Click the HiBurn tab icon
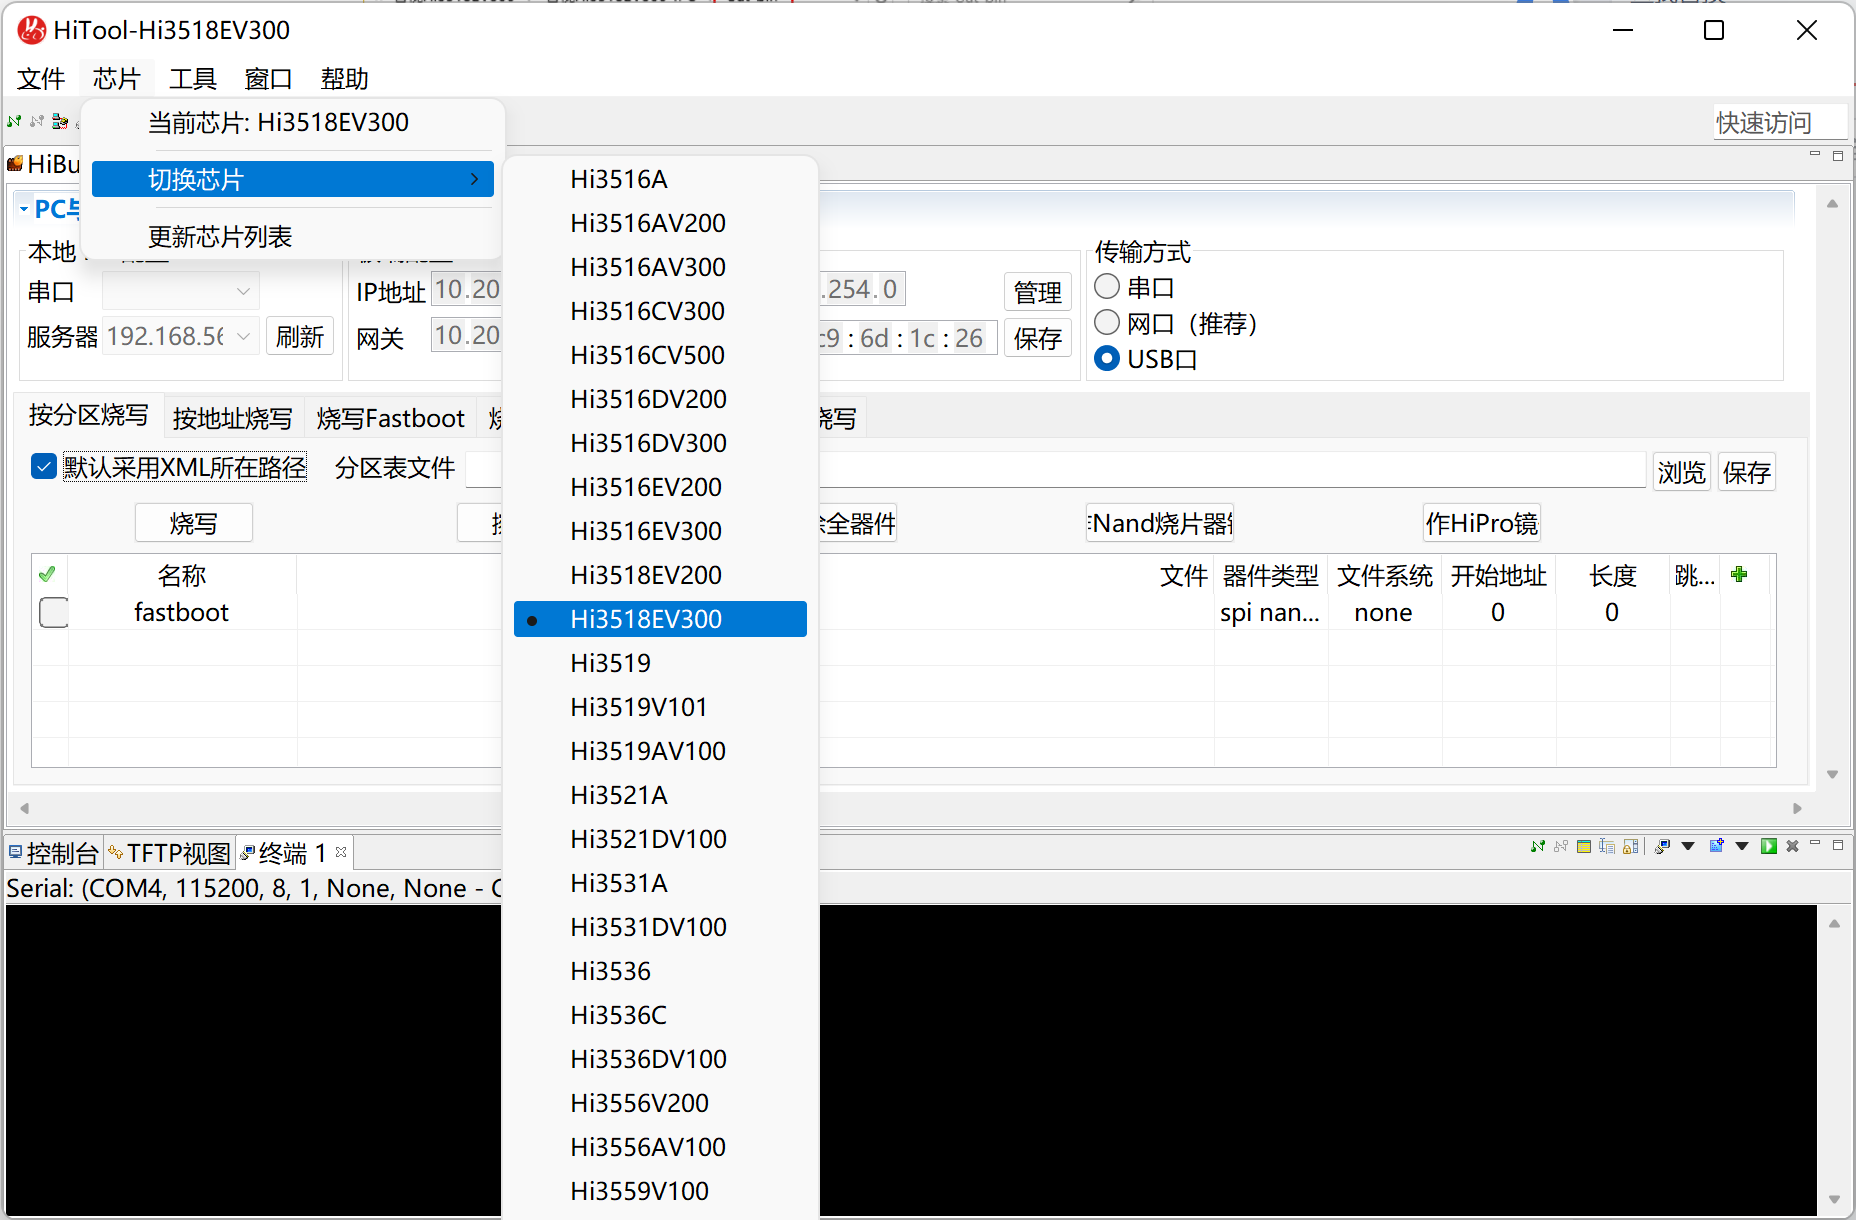 (x=15, y=163)
